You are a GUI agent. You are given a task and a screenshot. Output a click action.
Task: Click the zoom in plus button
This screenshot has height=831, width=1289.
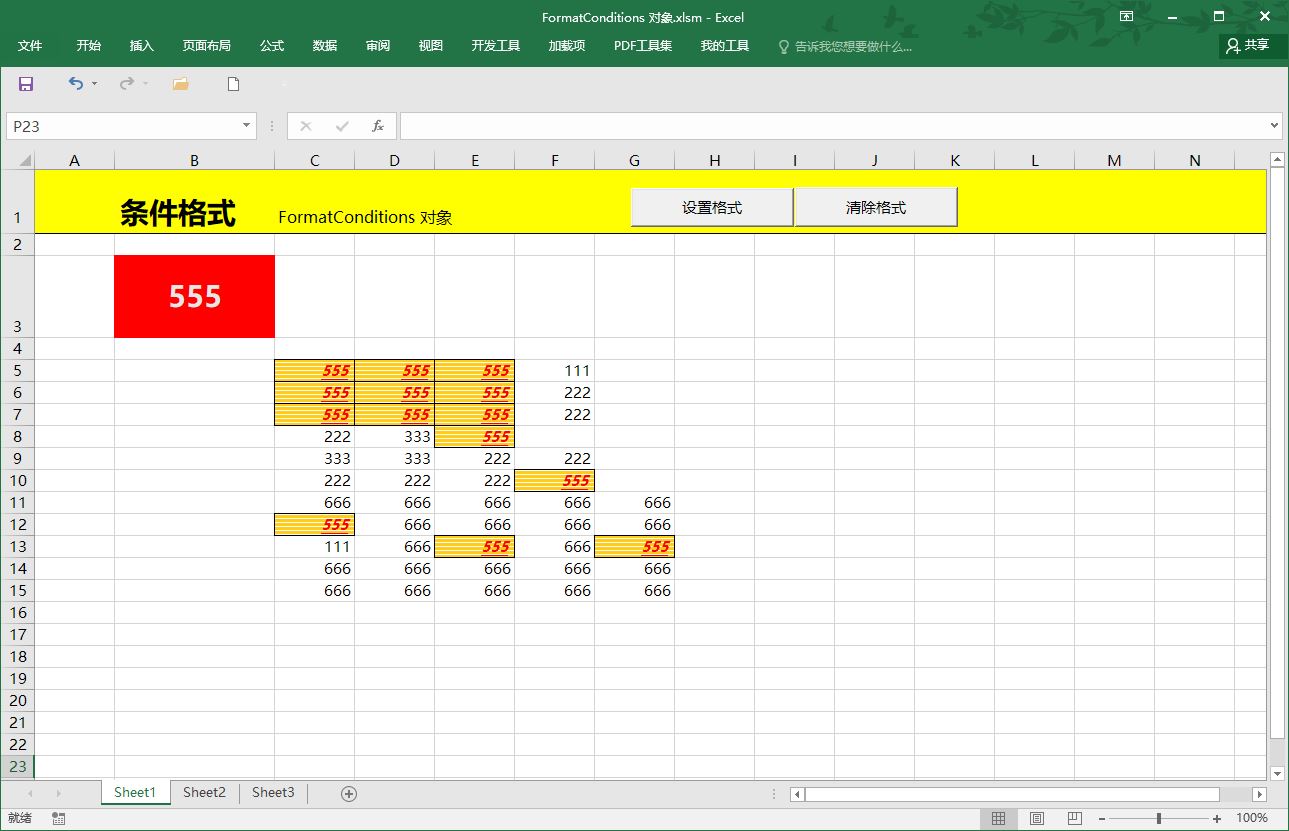click(x=1217, y=819)
